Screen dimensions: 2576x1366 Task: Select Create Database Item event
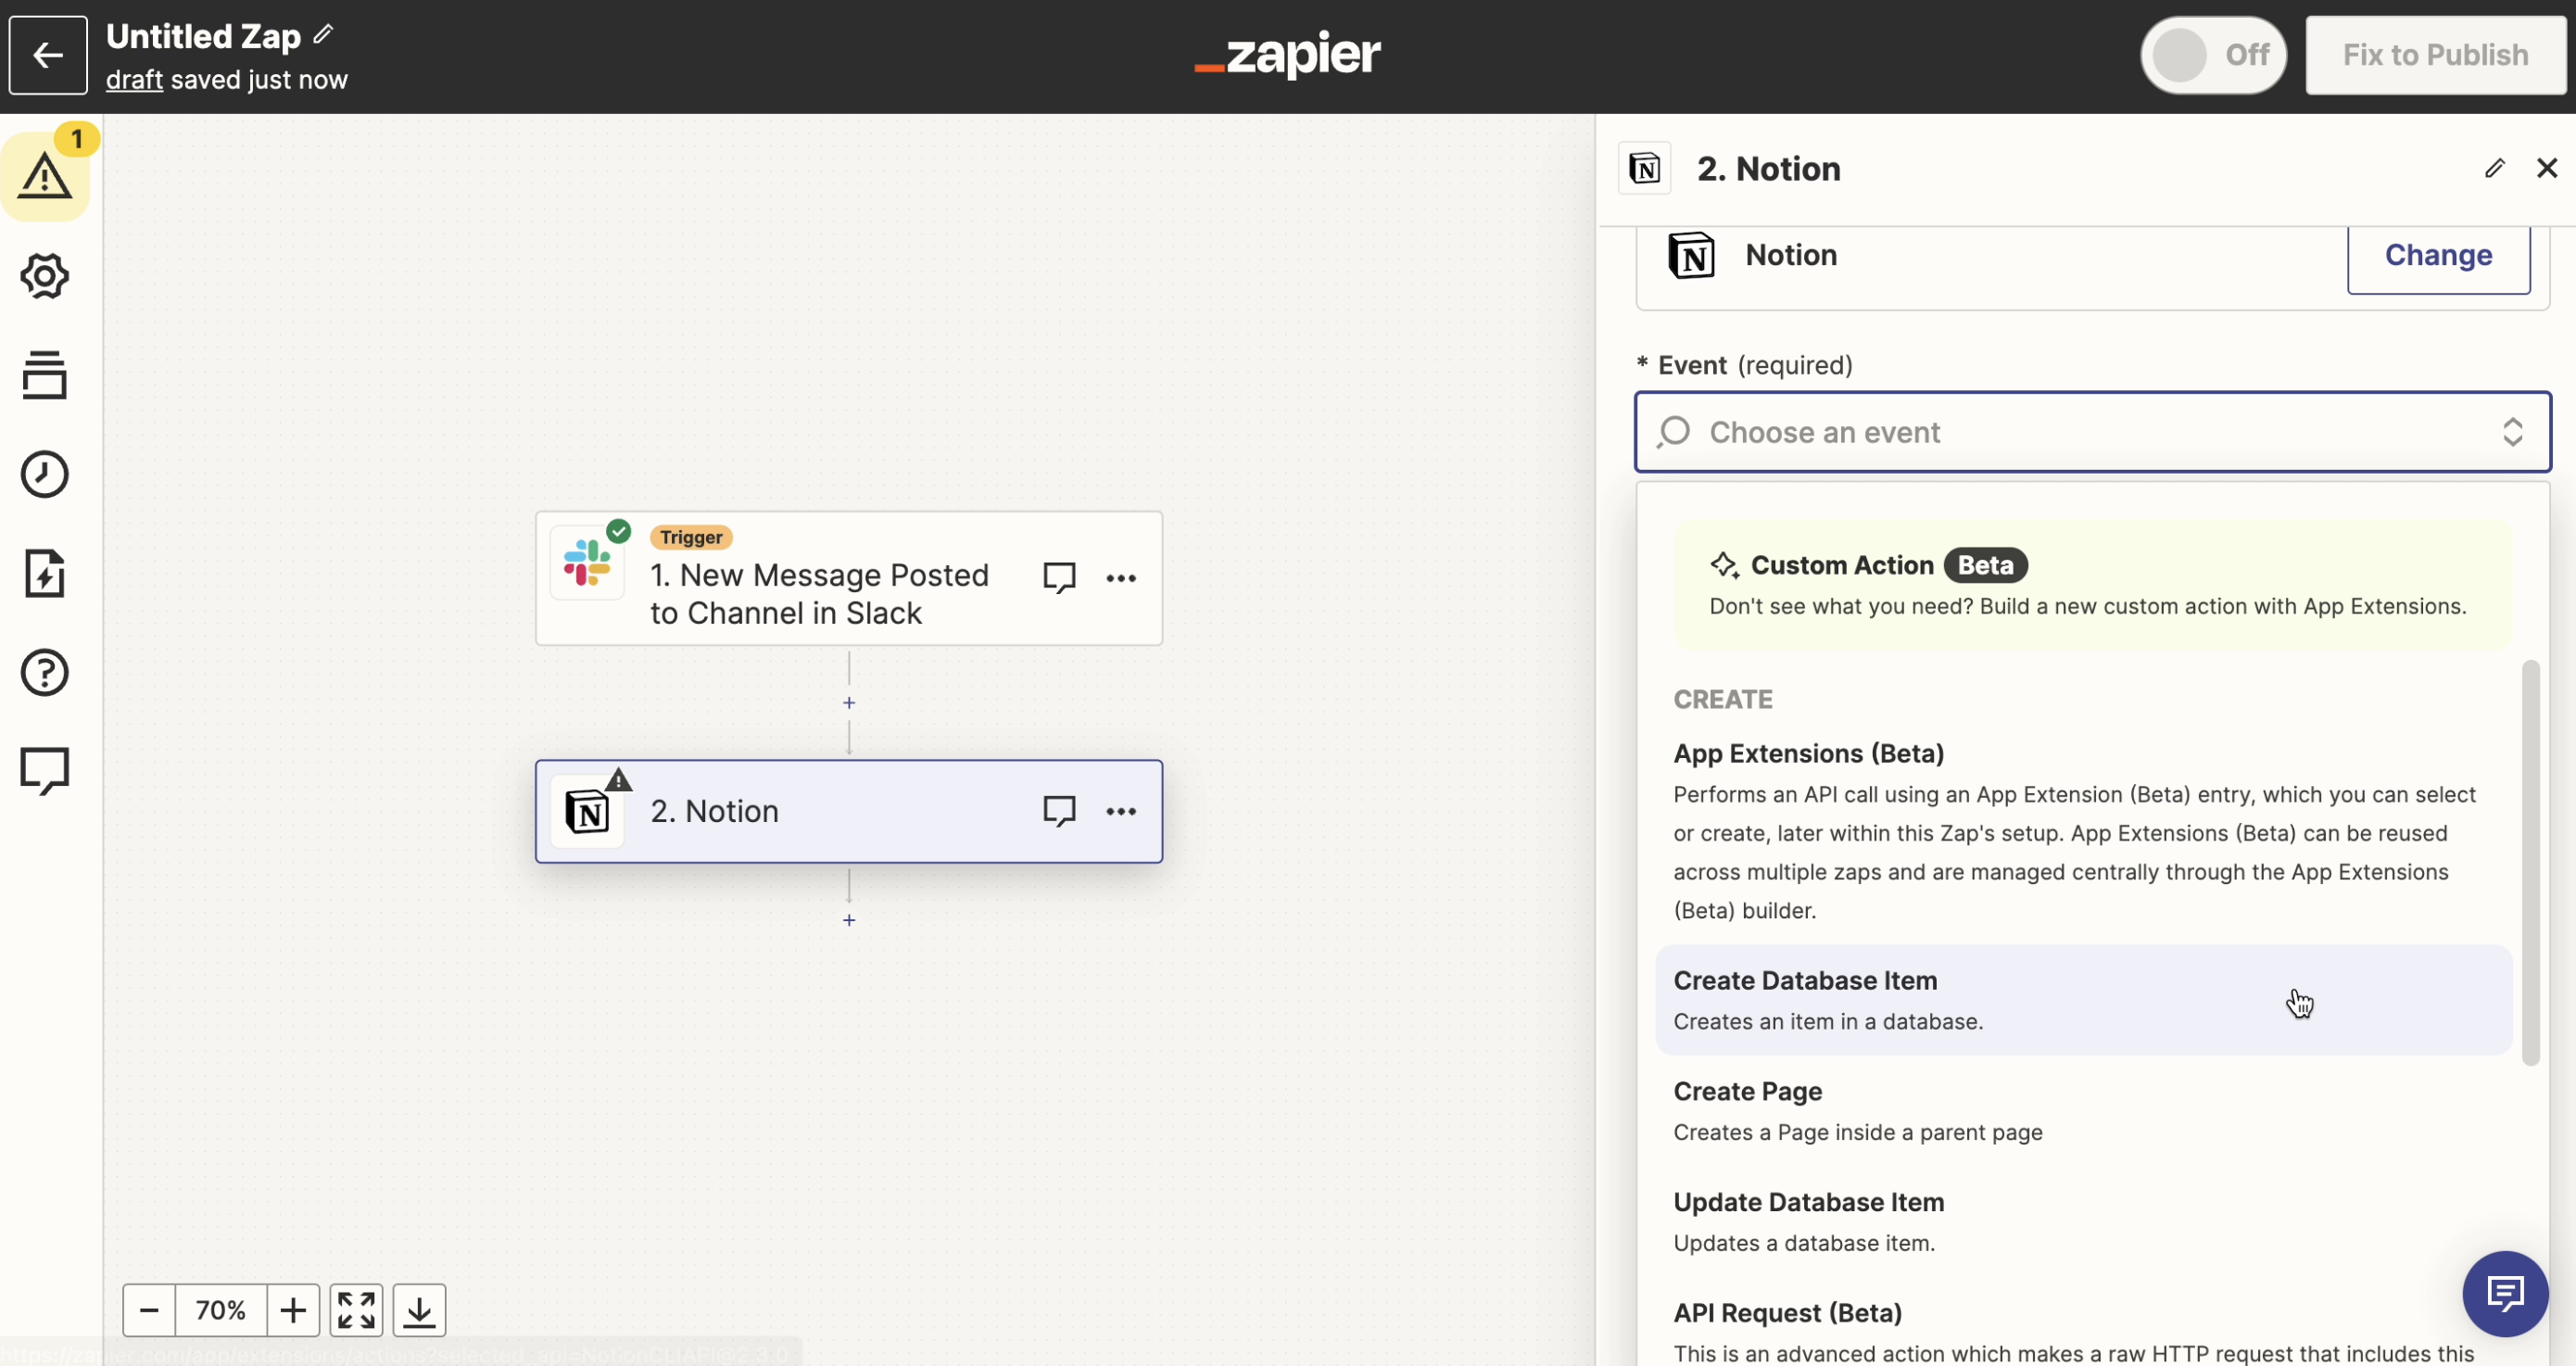click(1805, 981)
